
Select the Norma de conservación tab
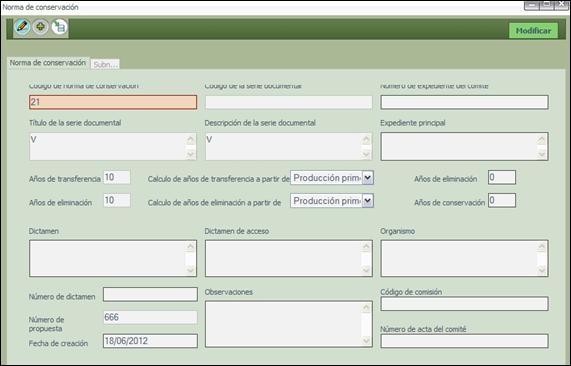point(47,63)
